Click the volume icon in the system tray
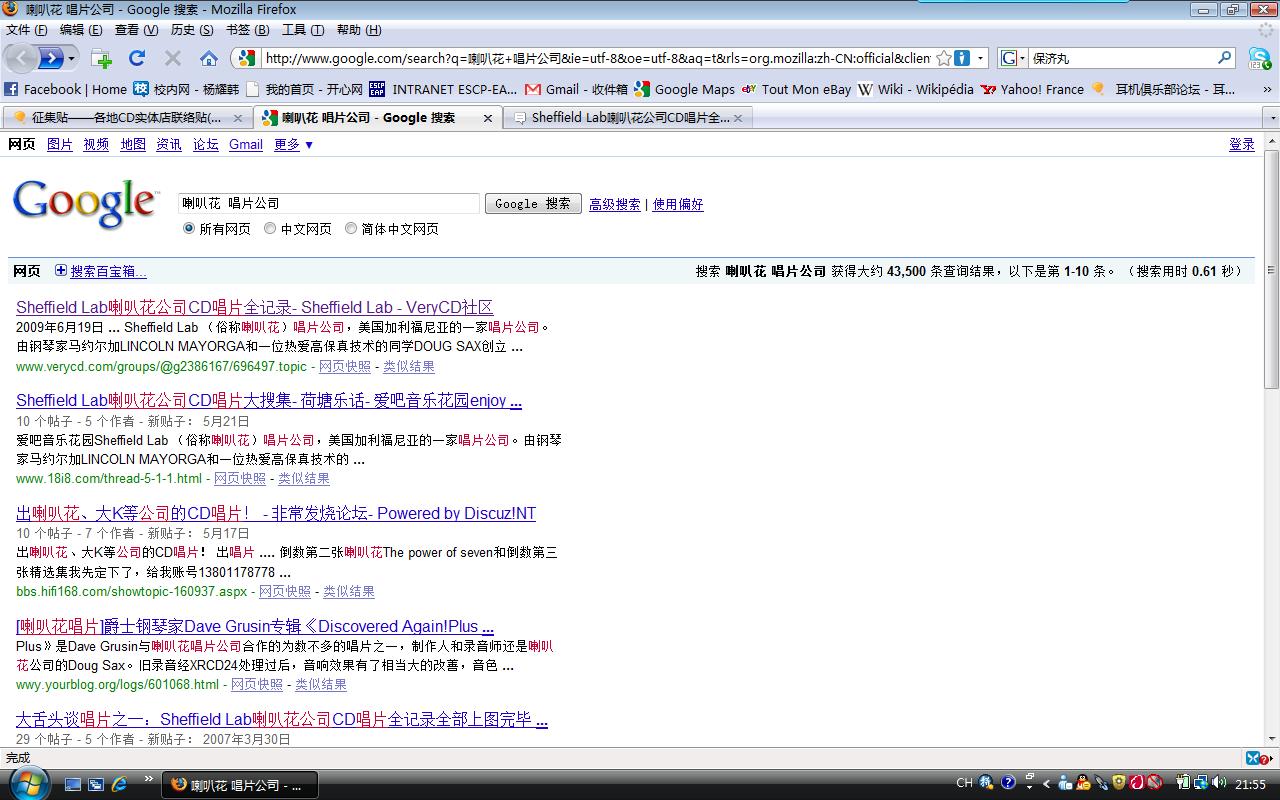1280x800 pixels. 1218,783
